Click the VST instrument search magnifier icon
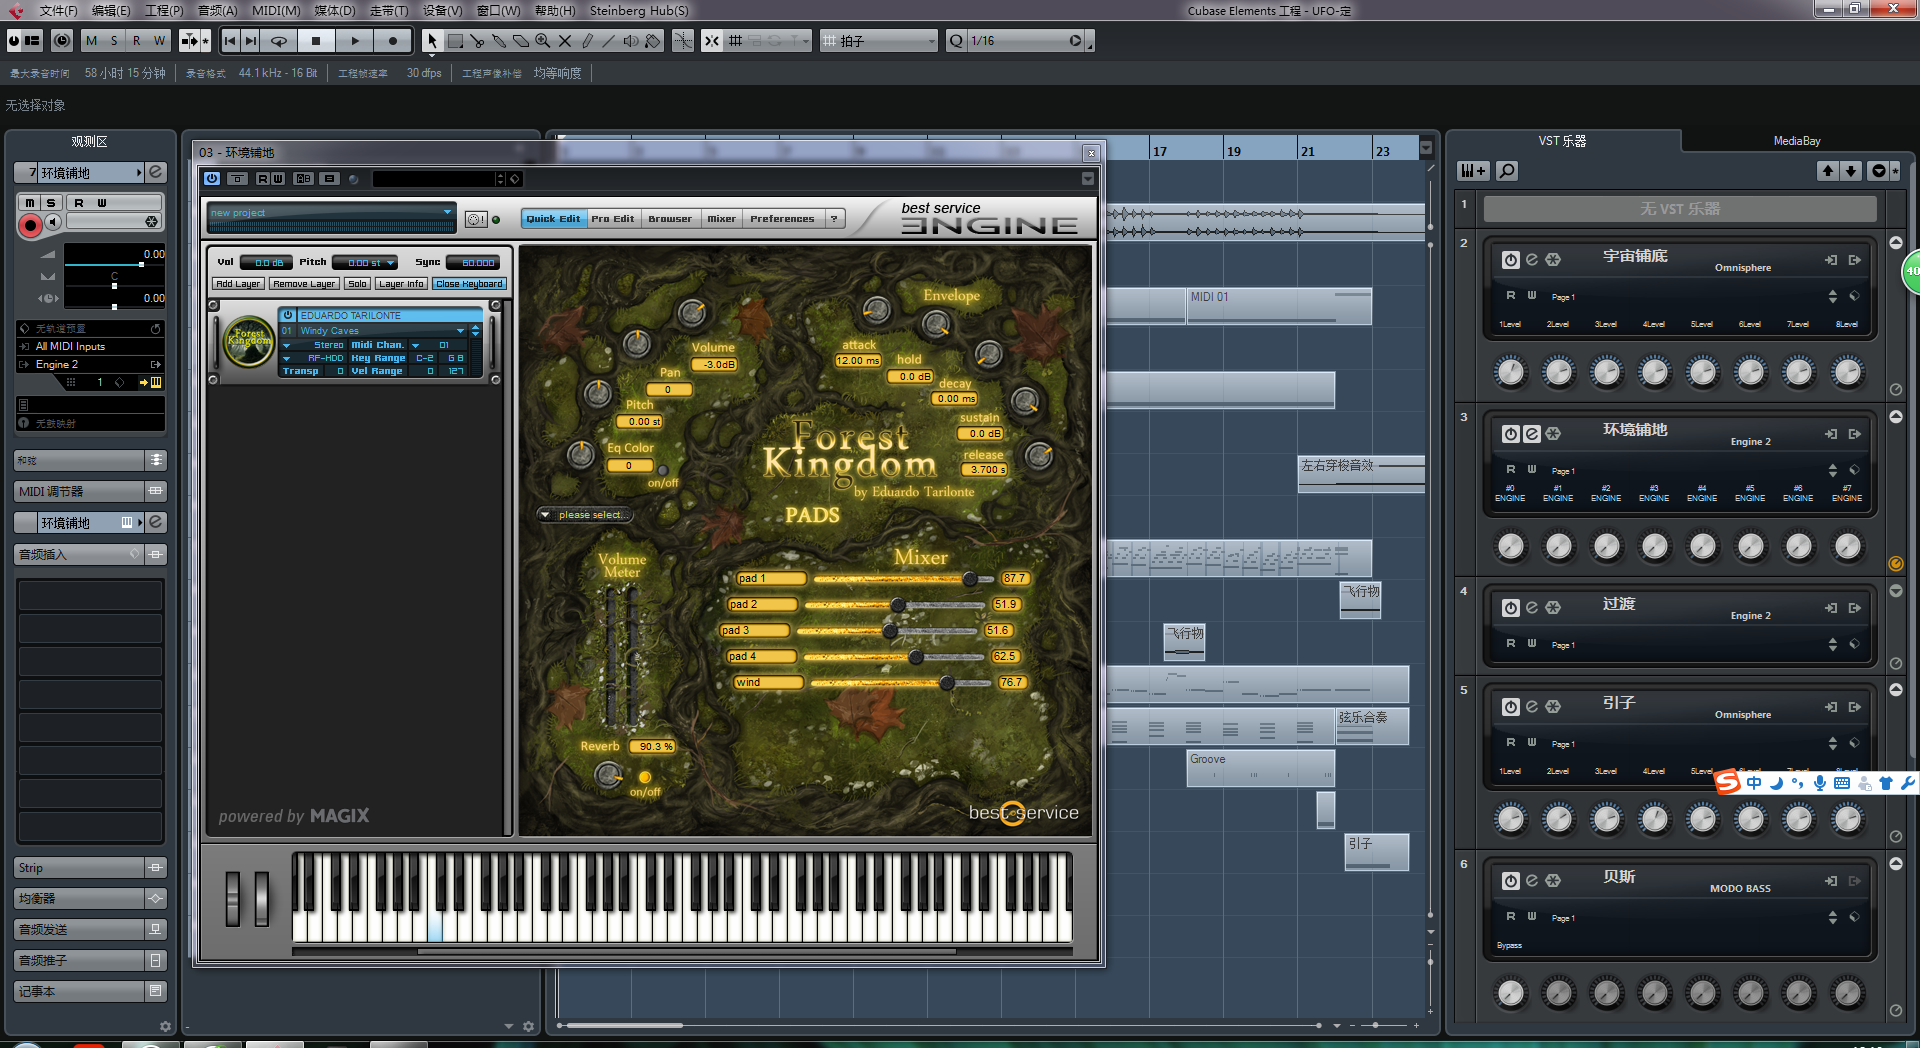The width and height of the screenshot is (1920, 1048). pos(1507,171)
